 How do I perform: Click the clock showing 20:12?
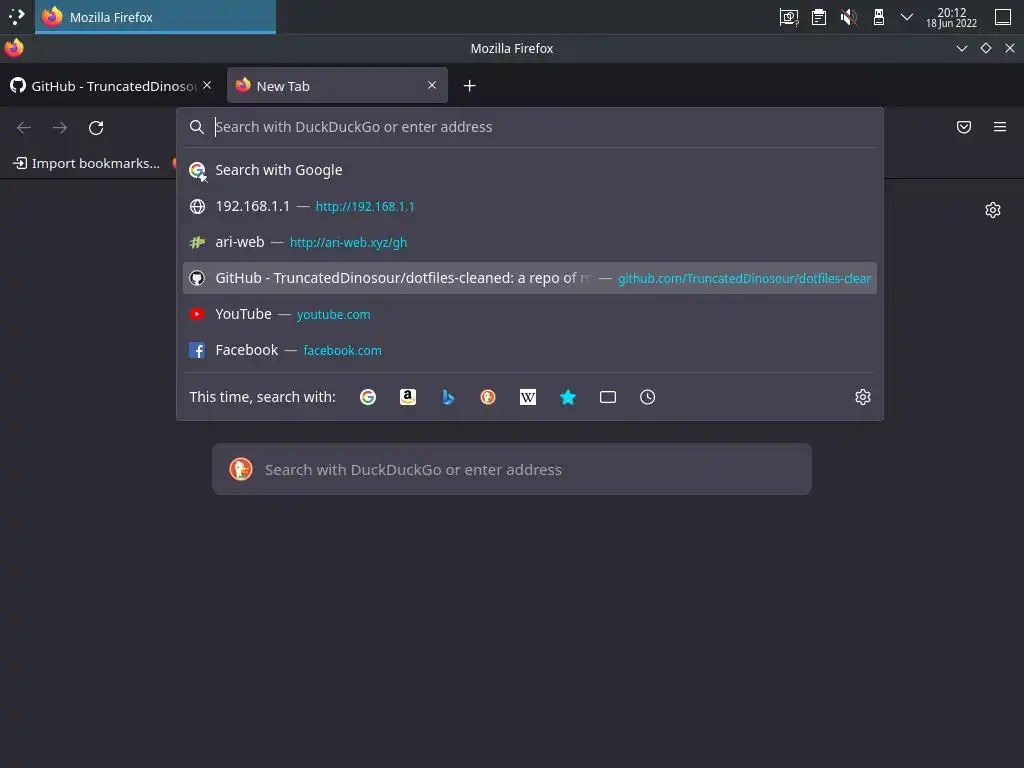click(951, 17)
